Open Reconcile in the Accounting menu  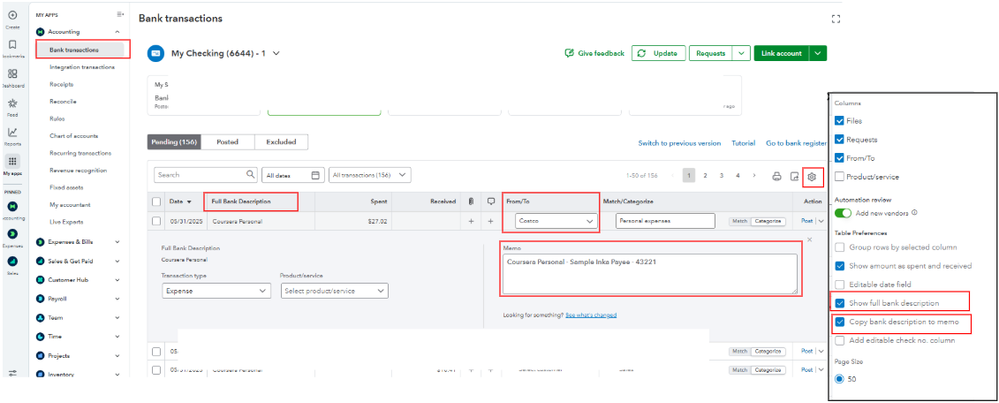click(x=63, y=101)
